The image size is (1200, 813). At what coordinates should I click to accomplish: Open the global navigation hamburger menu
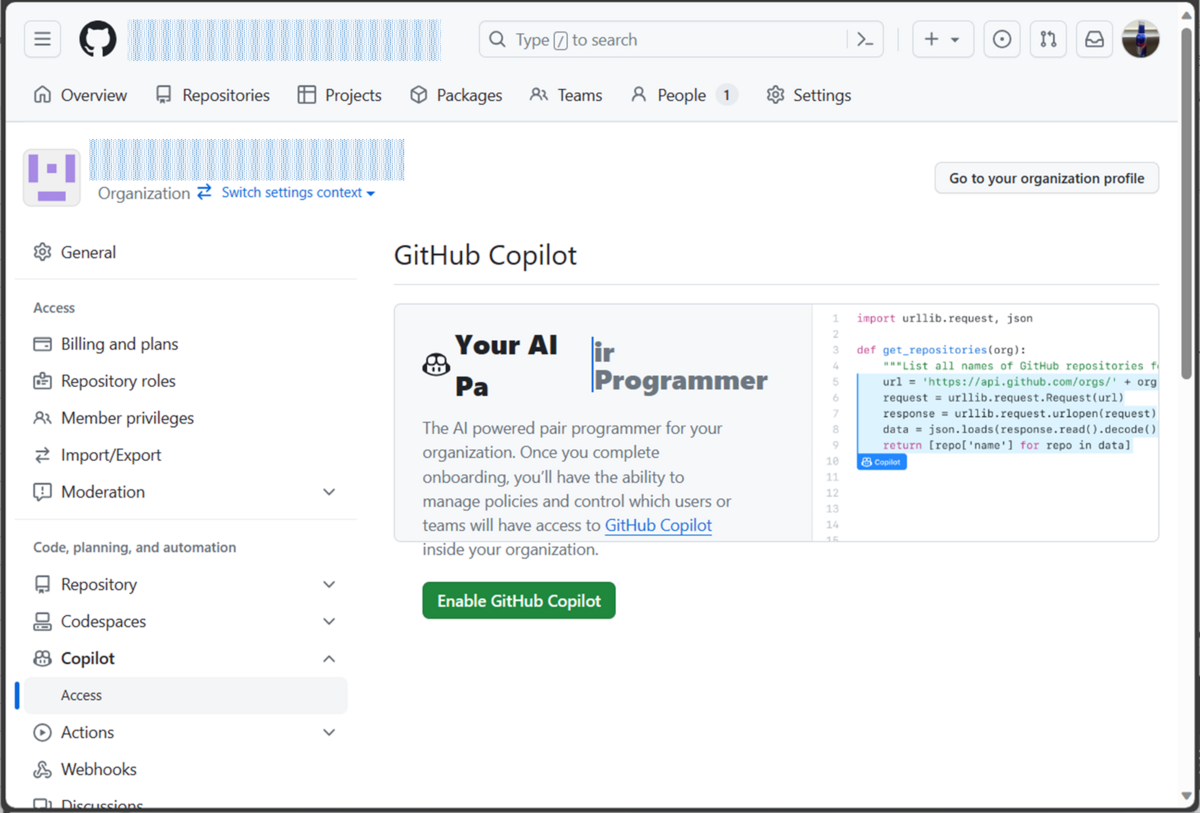coord(42,38)
